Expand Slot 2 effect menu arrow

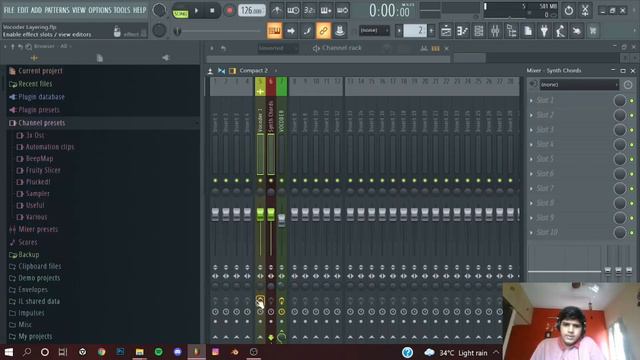[531, 115]
